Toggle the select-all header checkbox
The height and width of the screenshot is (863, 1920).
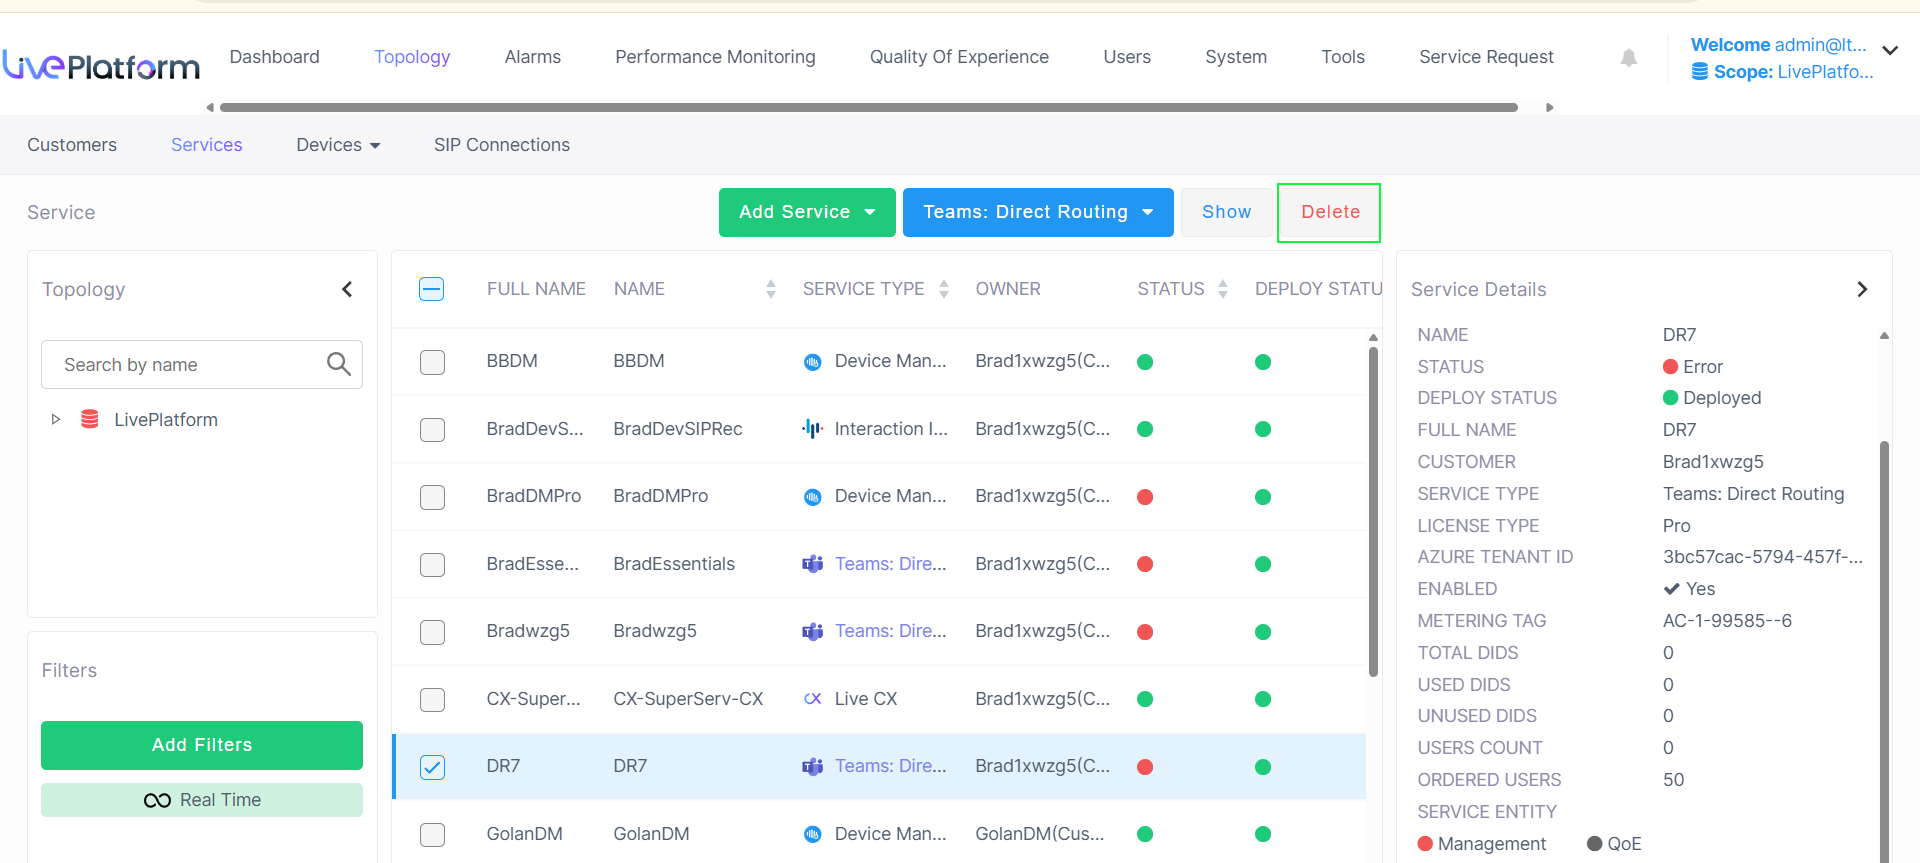pyautogui.click(x=431, y=289)
